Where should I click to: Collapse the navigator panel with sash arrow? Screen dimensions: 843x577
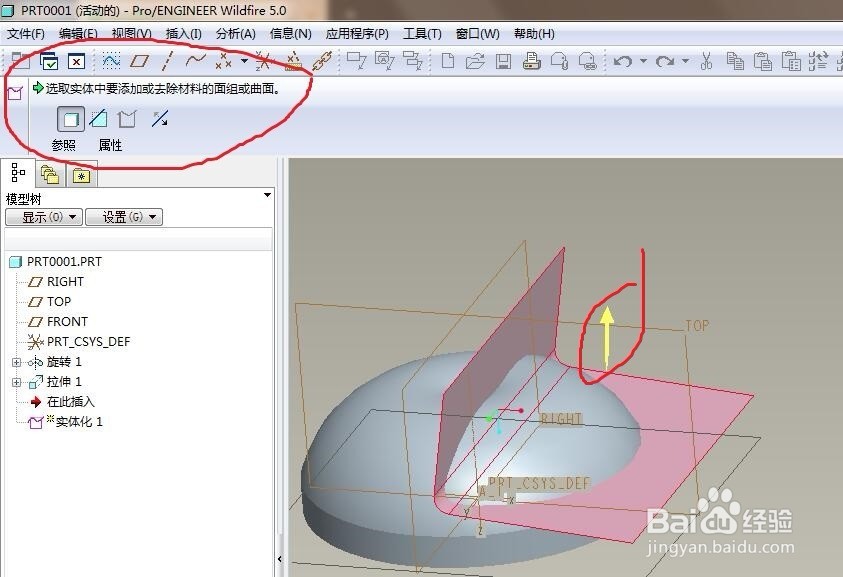[280, 559]
